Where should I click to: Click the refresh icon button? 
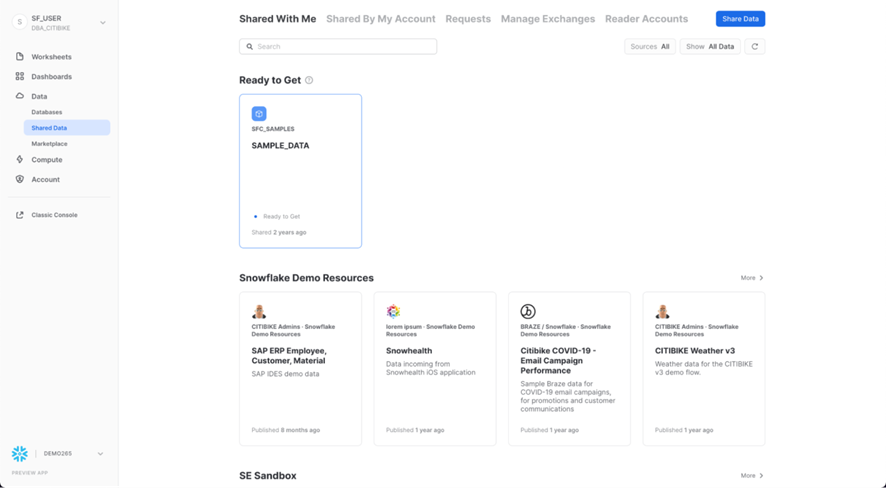coord(755,47)
